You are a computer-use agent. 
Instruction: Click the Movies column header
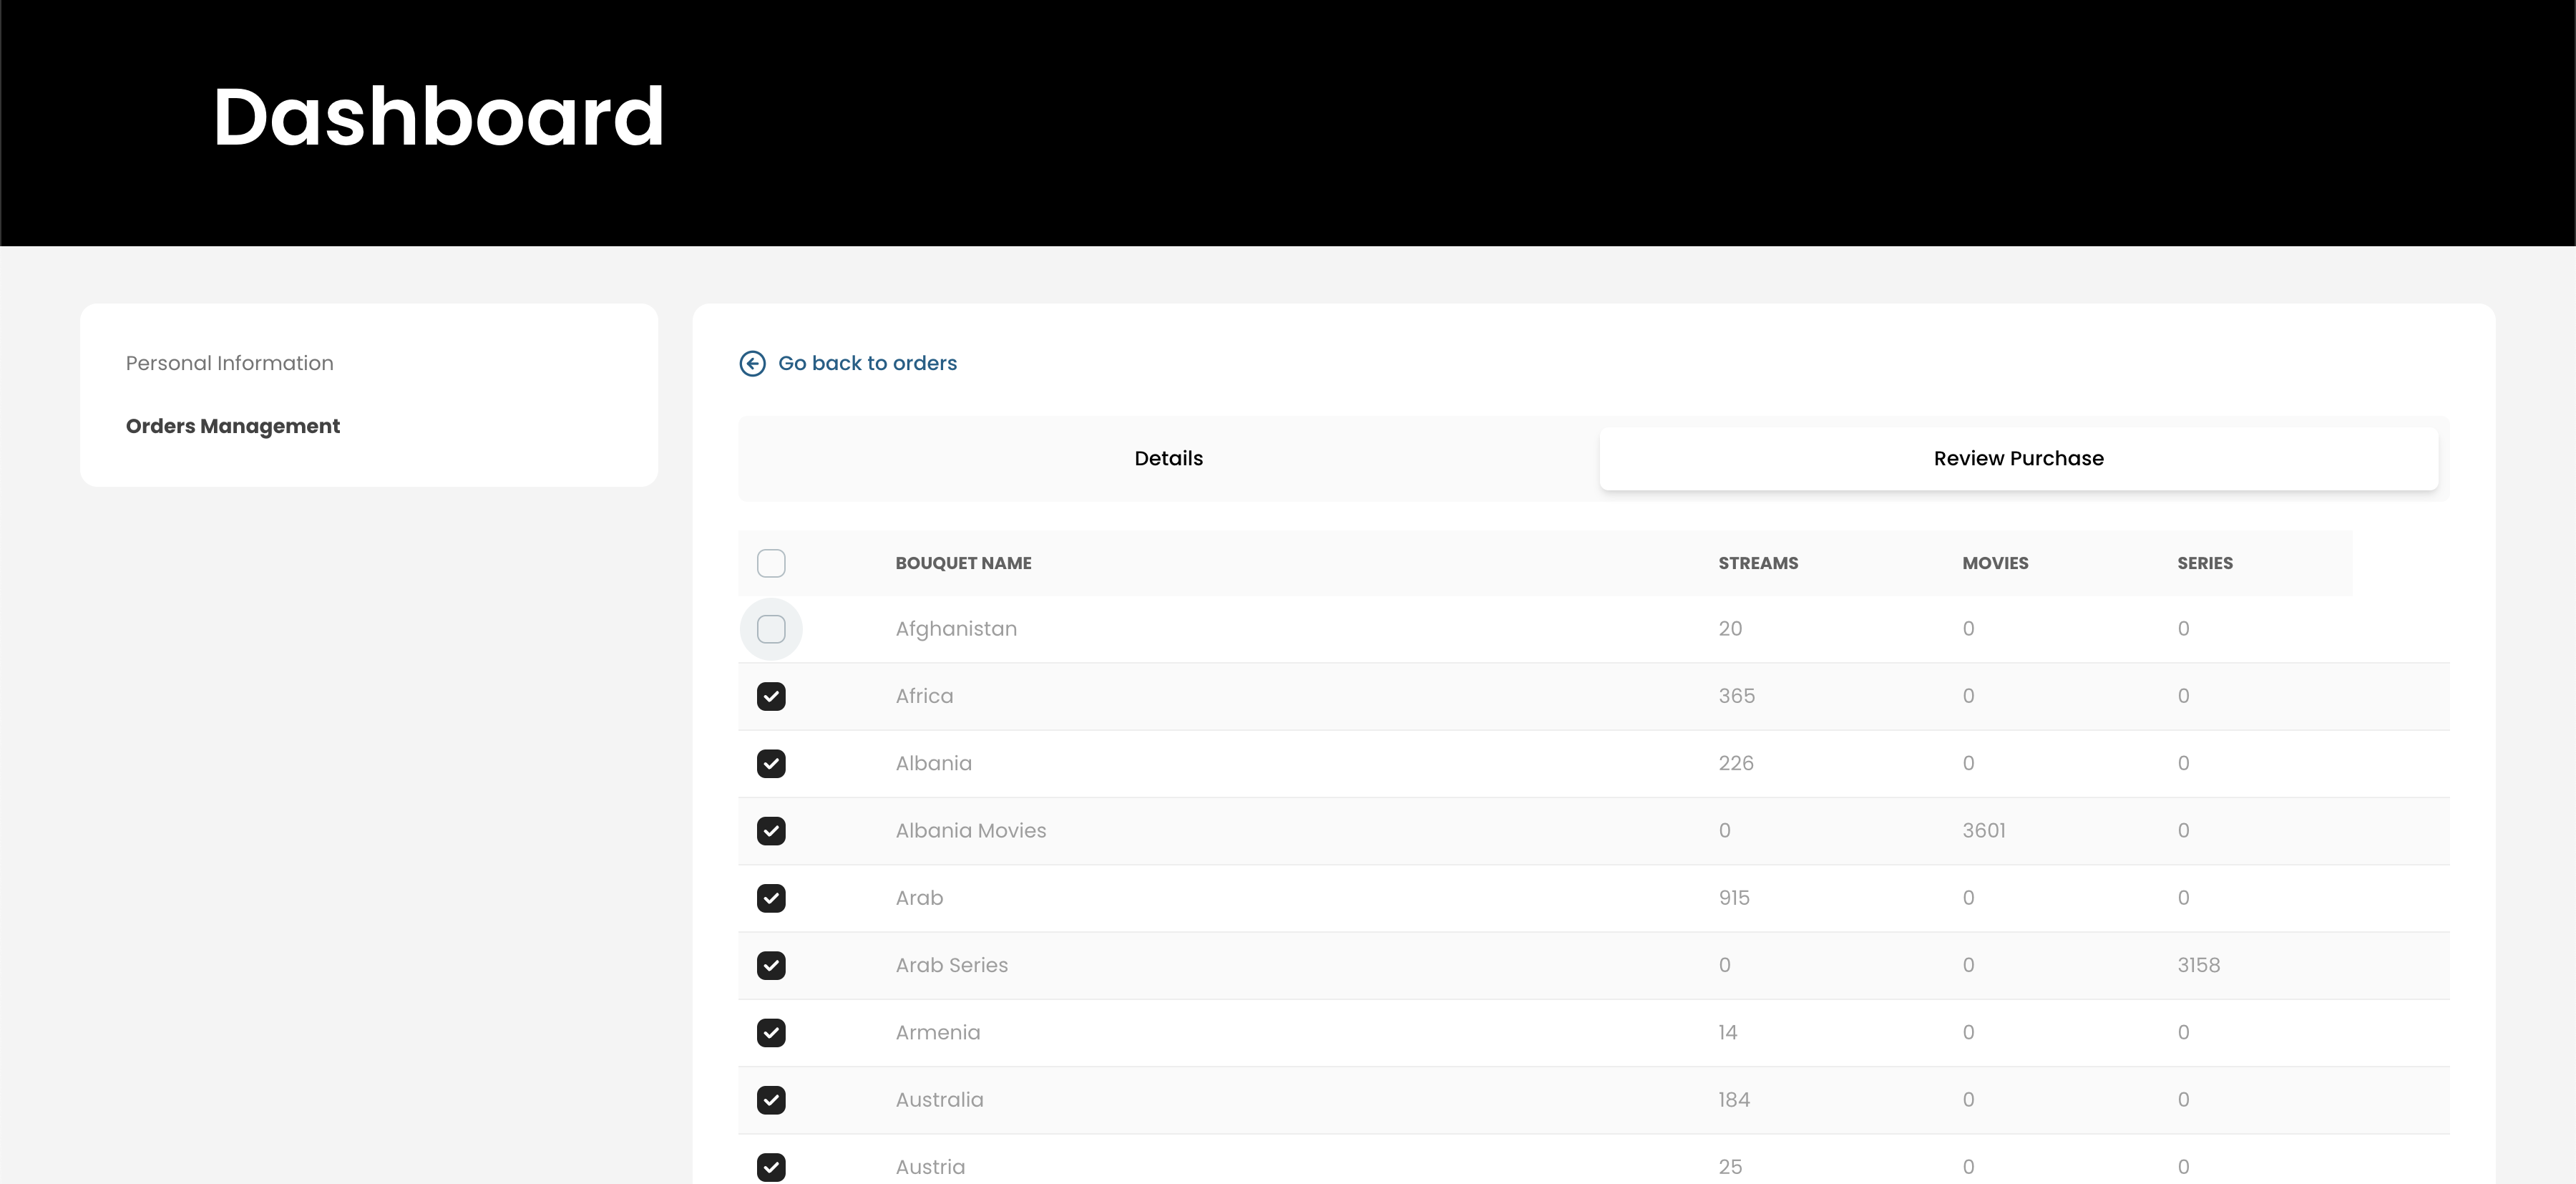[x=1995, y=563]
